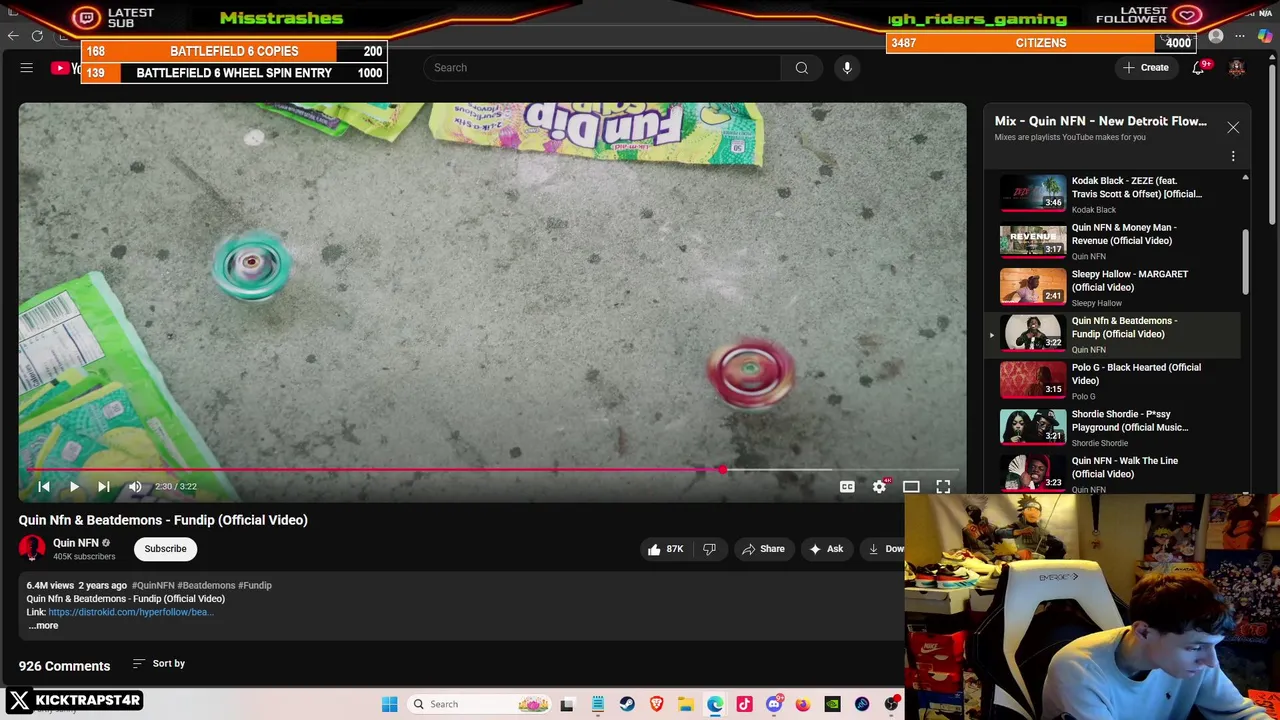Image resolution: width=1280 pixels, height=720 pixels.
Task: Click the search magnifier button
Action: tap(801, 68)
